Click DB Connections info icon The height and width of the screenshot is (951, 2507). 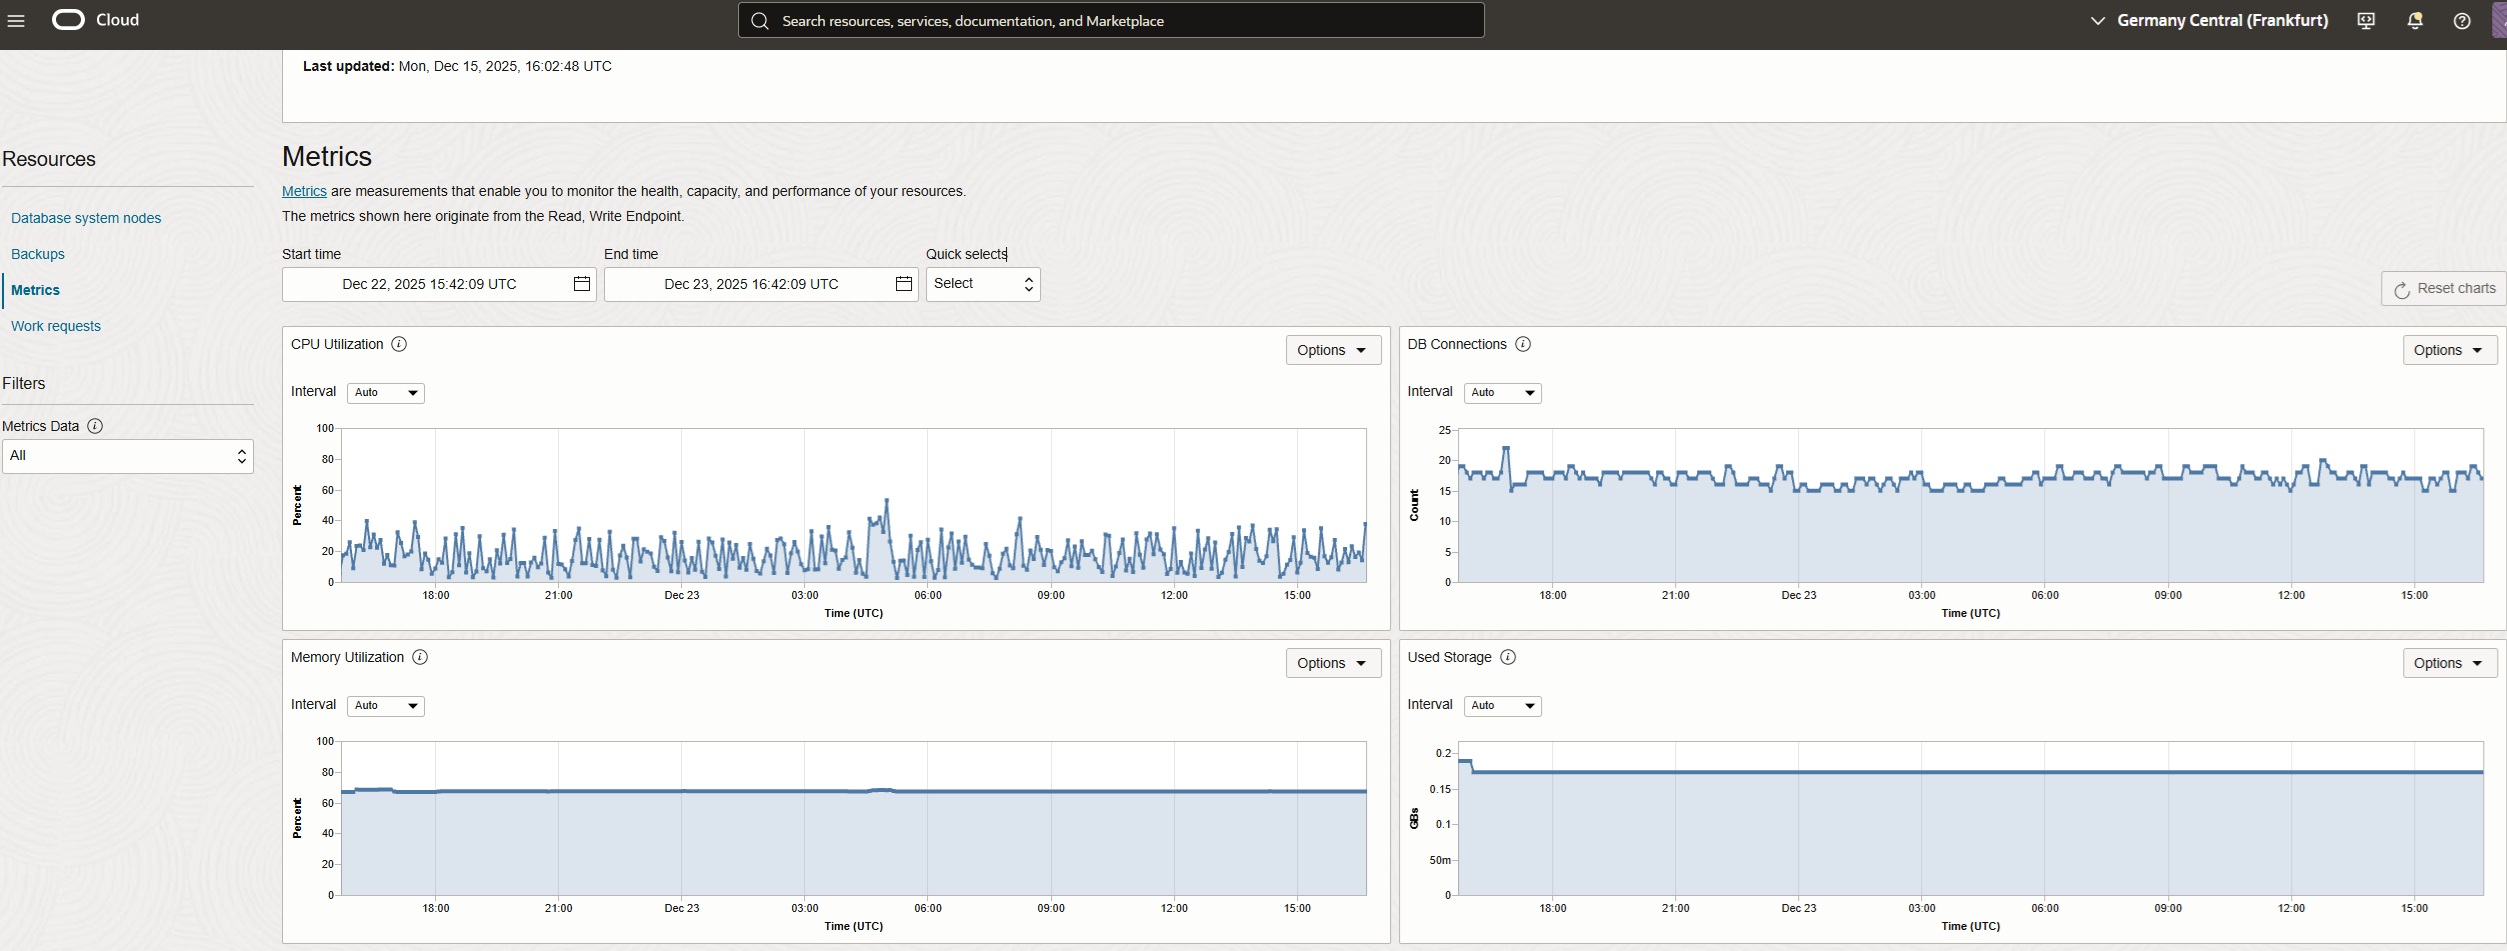point(1523,344)
